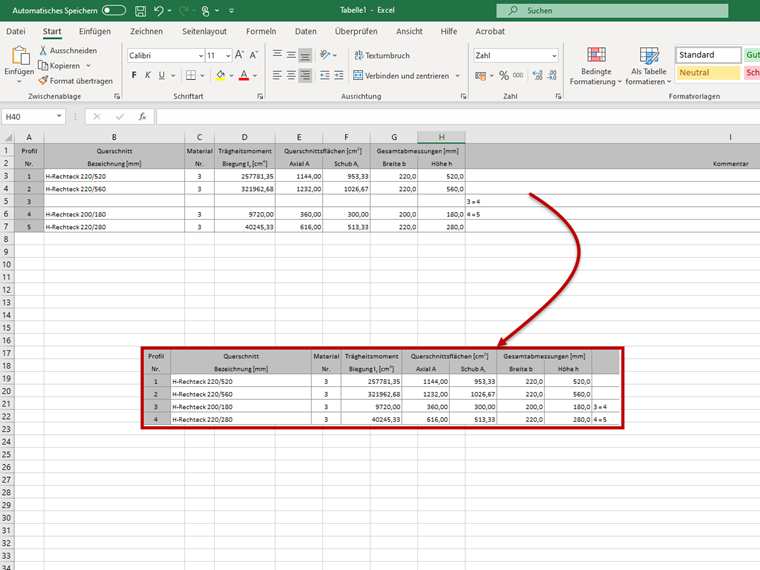Click the save disk icon
760x570 pixels.
[140, 11]
